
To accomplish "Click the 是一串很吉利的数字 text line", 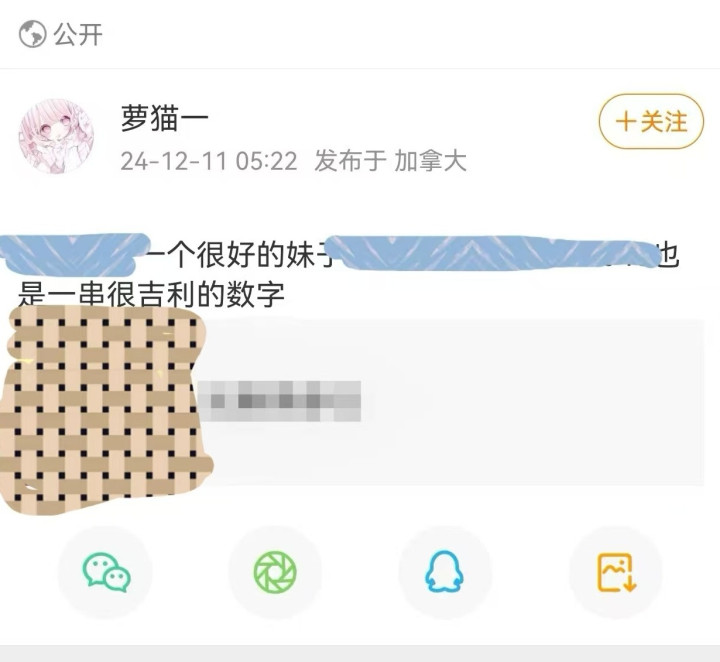I will [x=151, y=294].
